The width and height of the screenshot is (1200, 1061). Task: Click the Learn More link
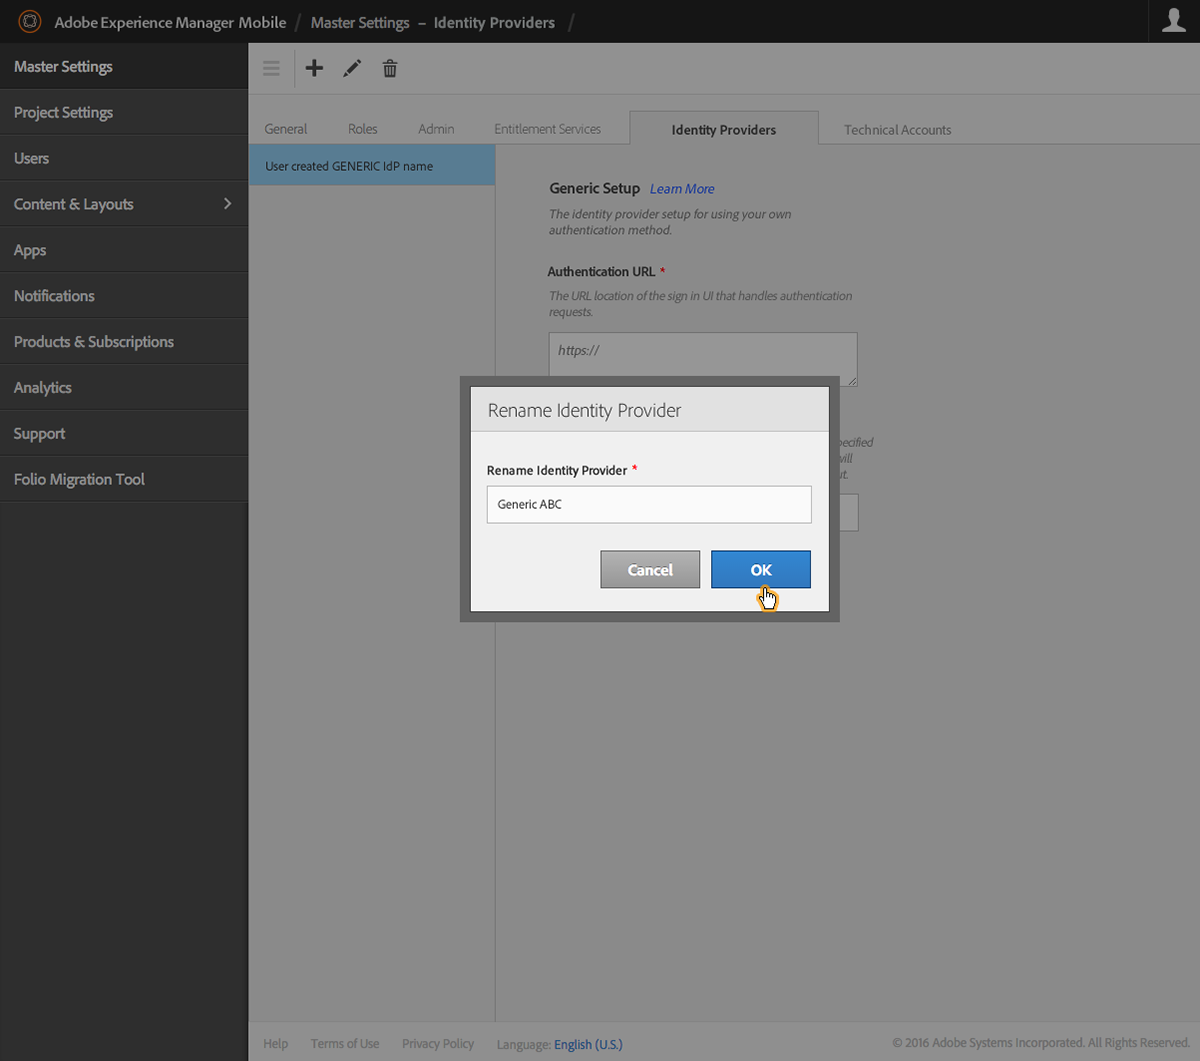click(x=682, y=189)
